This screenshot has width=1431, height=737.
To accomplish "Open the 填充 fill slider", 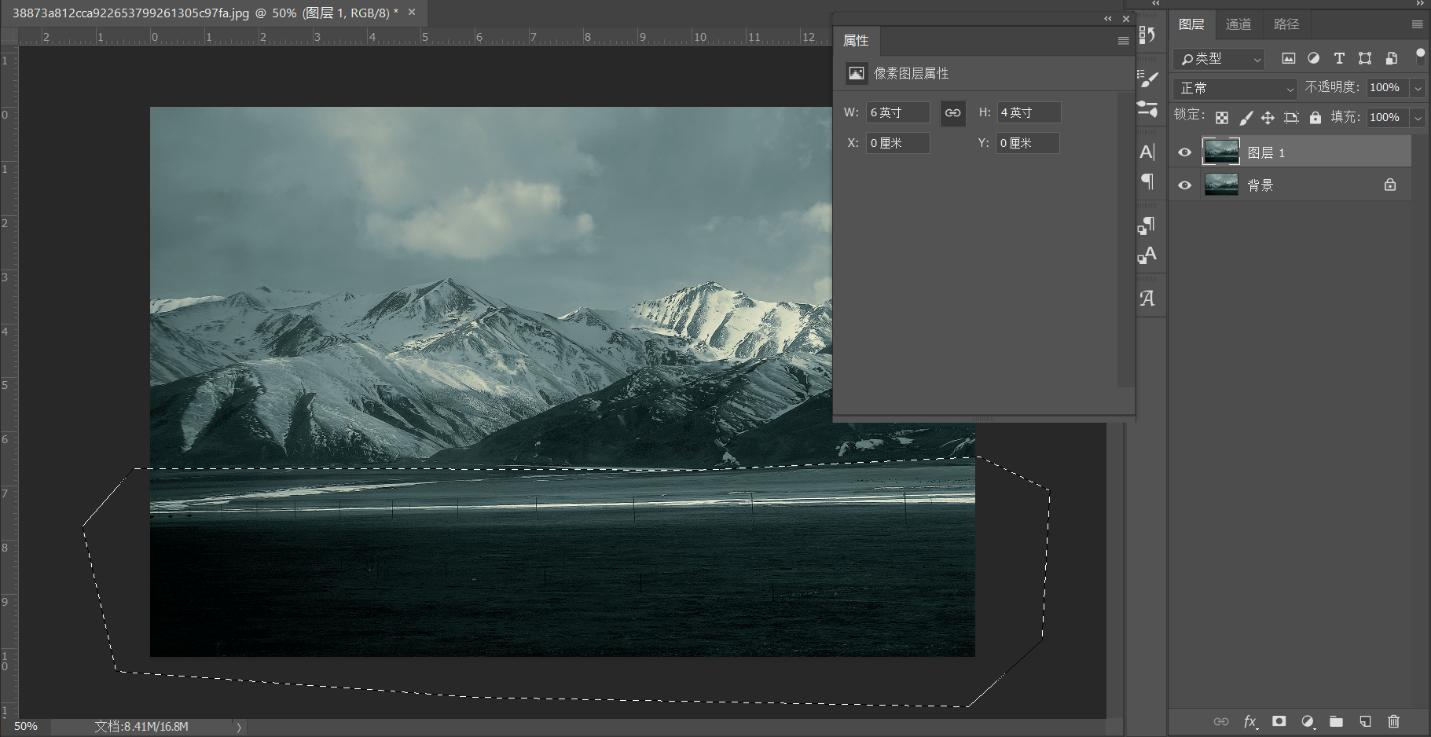I will [x=1417, y=117].
